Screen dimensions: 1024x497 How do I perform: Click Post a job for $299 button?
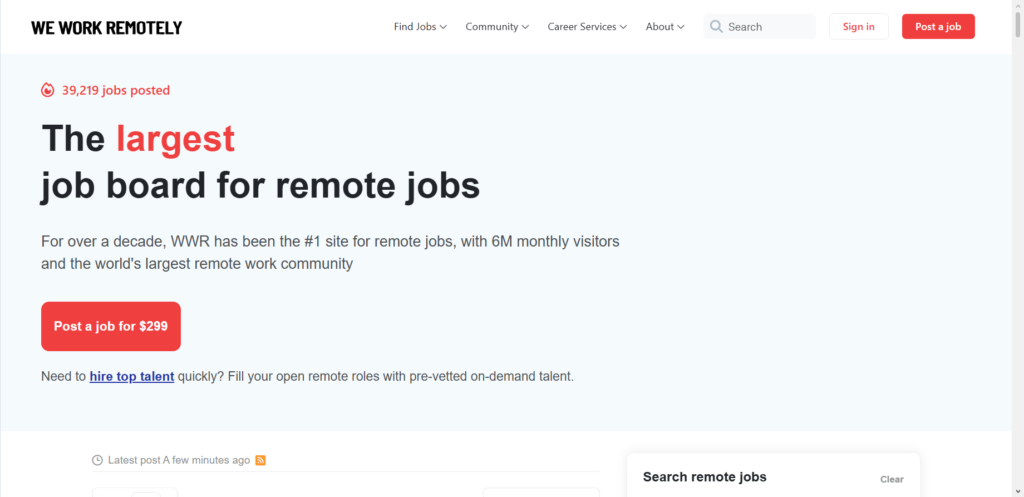coord(111,326)
